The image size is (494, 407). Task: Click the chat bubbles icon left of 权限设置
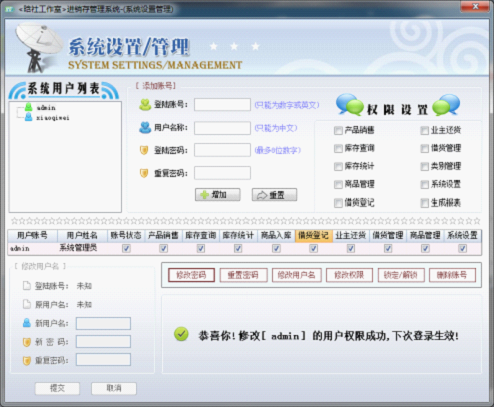point(349,105)
